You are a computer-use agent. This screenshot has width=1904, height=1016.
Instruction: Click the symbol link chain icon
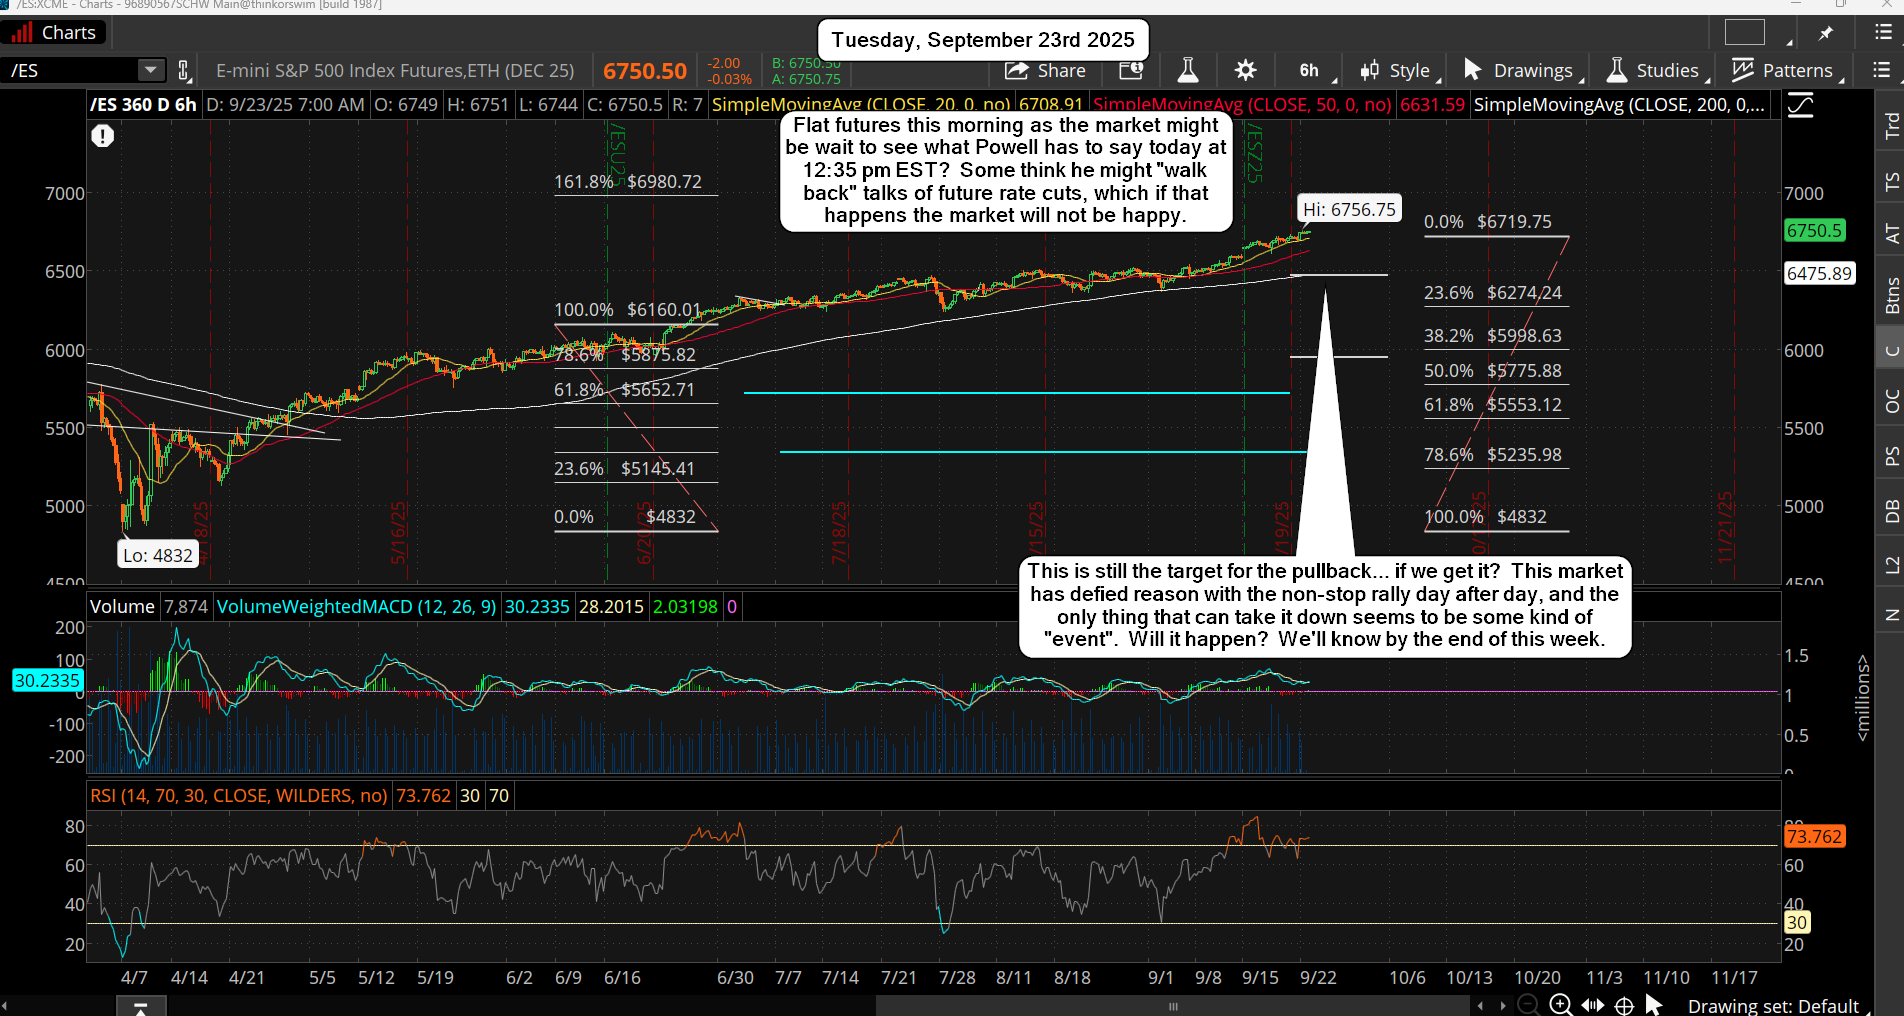184,70
